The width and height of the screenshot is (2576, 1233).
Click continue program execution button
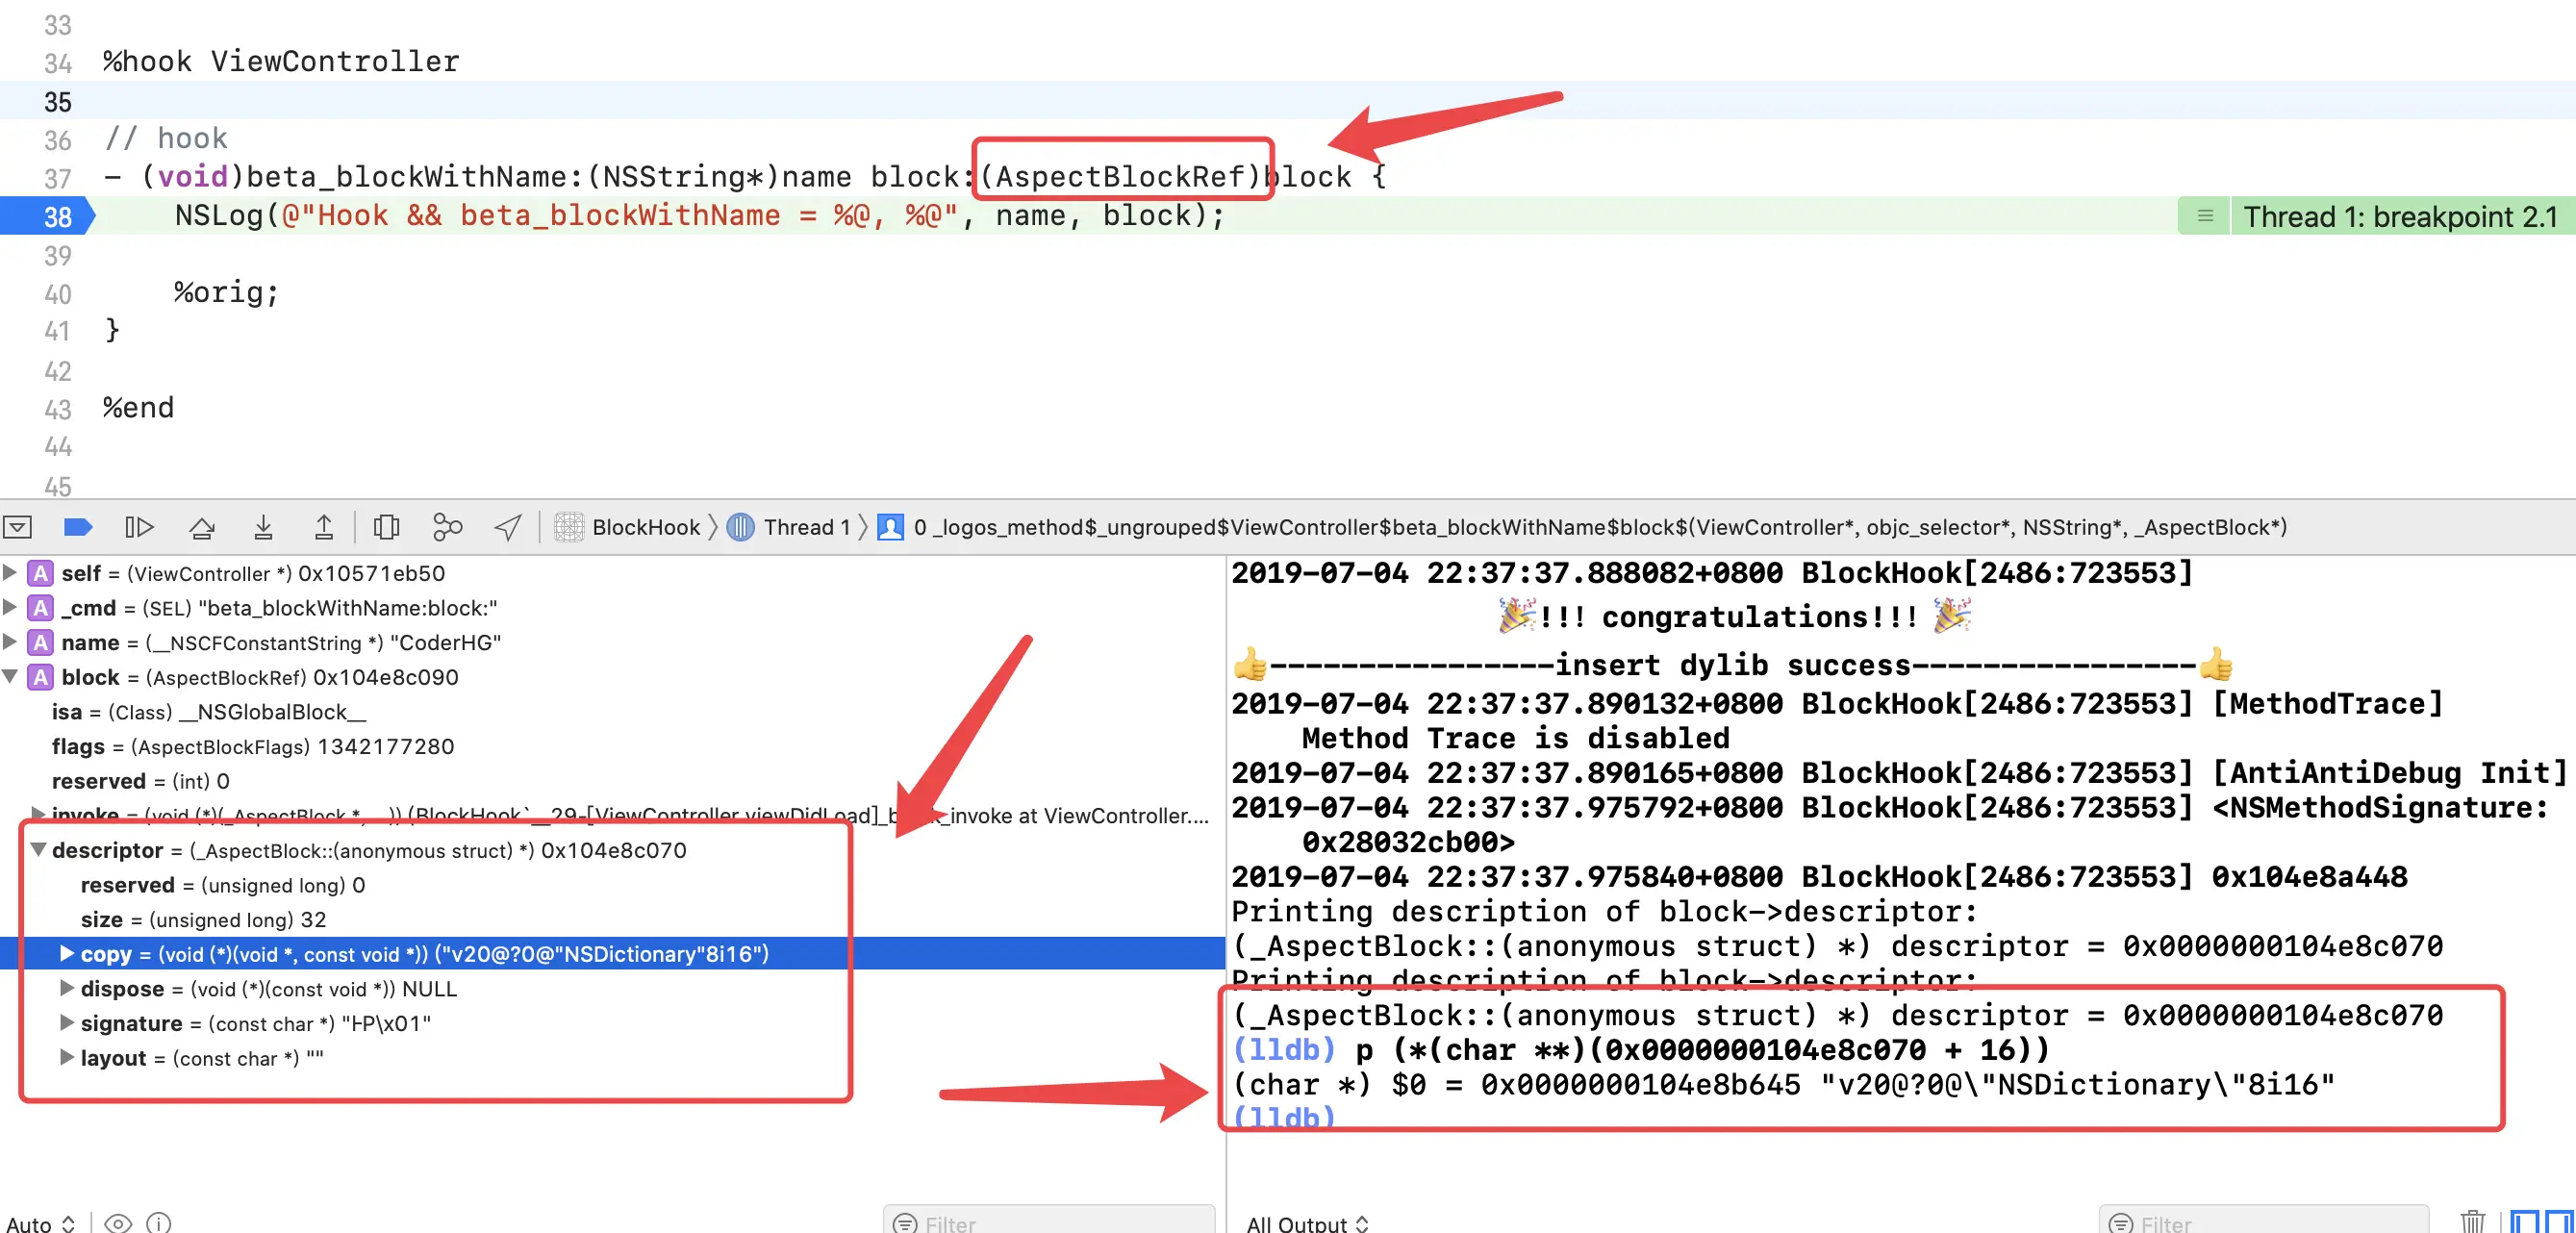(x=139, y=527)
